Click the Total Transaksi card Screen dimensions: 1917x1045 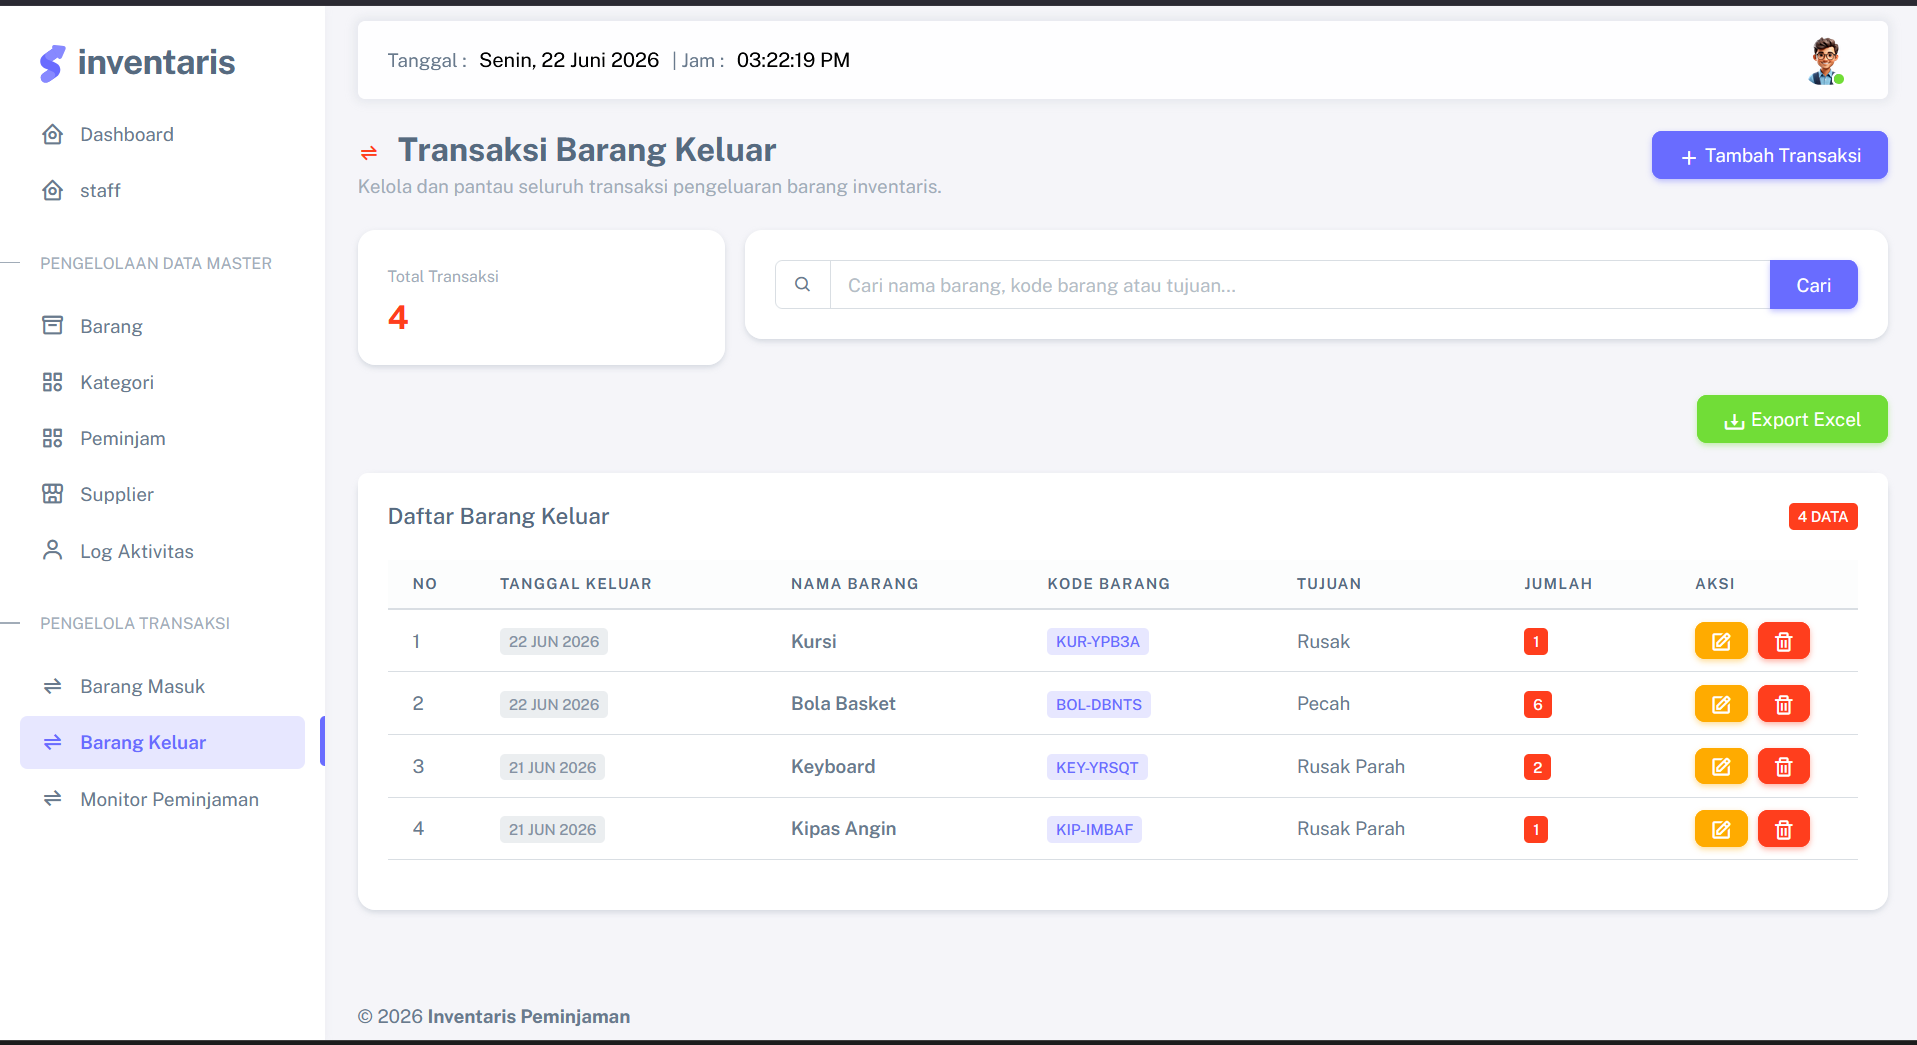pyautogui.click(x=541, y=298)
